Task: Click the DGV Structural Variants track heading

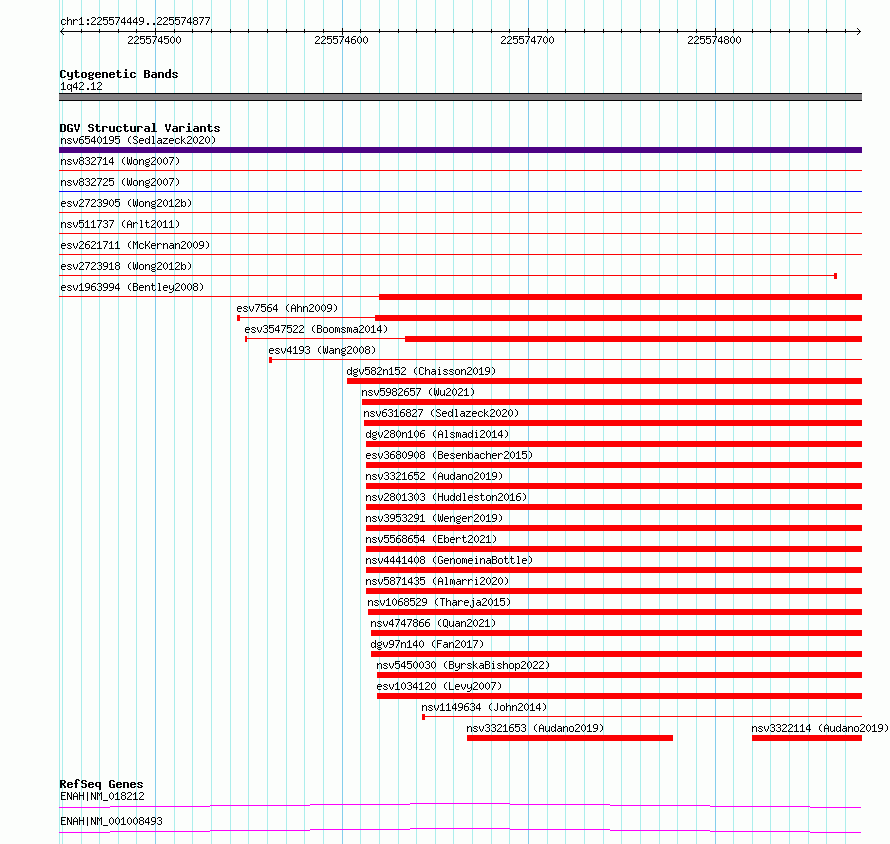Action: point(140,128)
